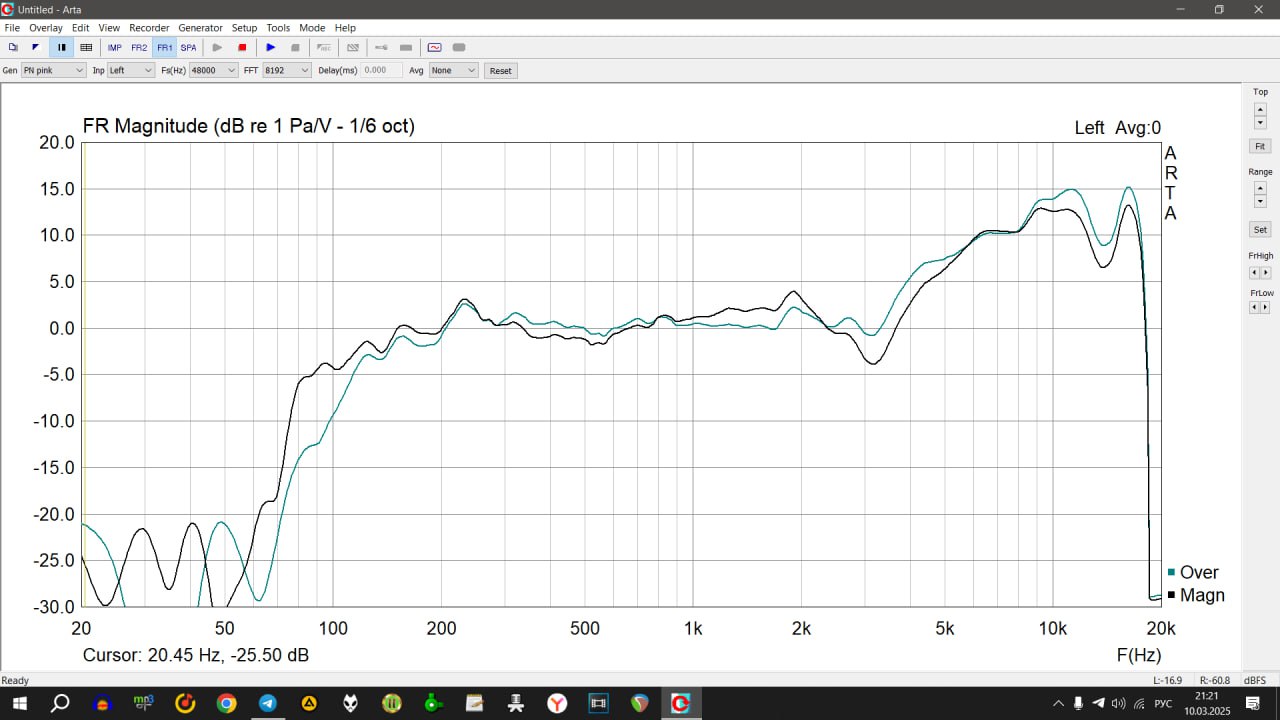Click the REC toolbar icon
The width and height of the screenshot is (1280, 720).
324,47
